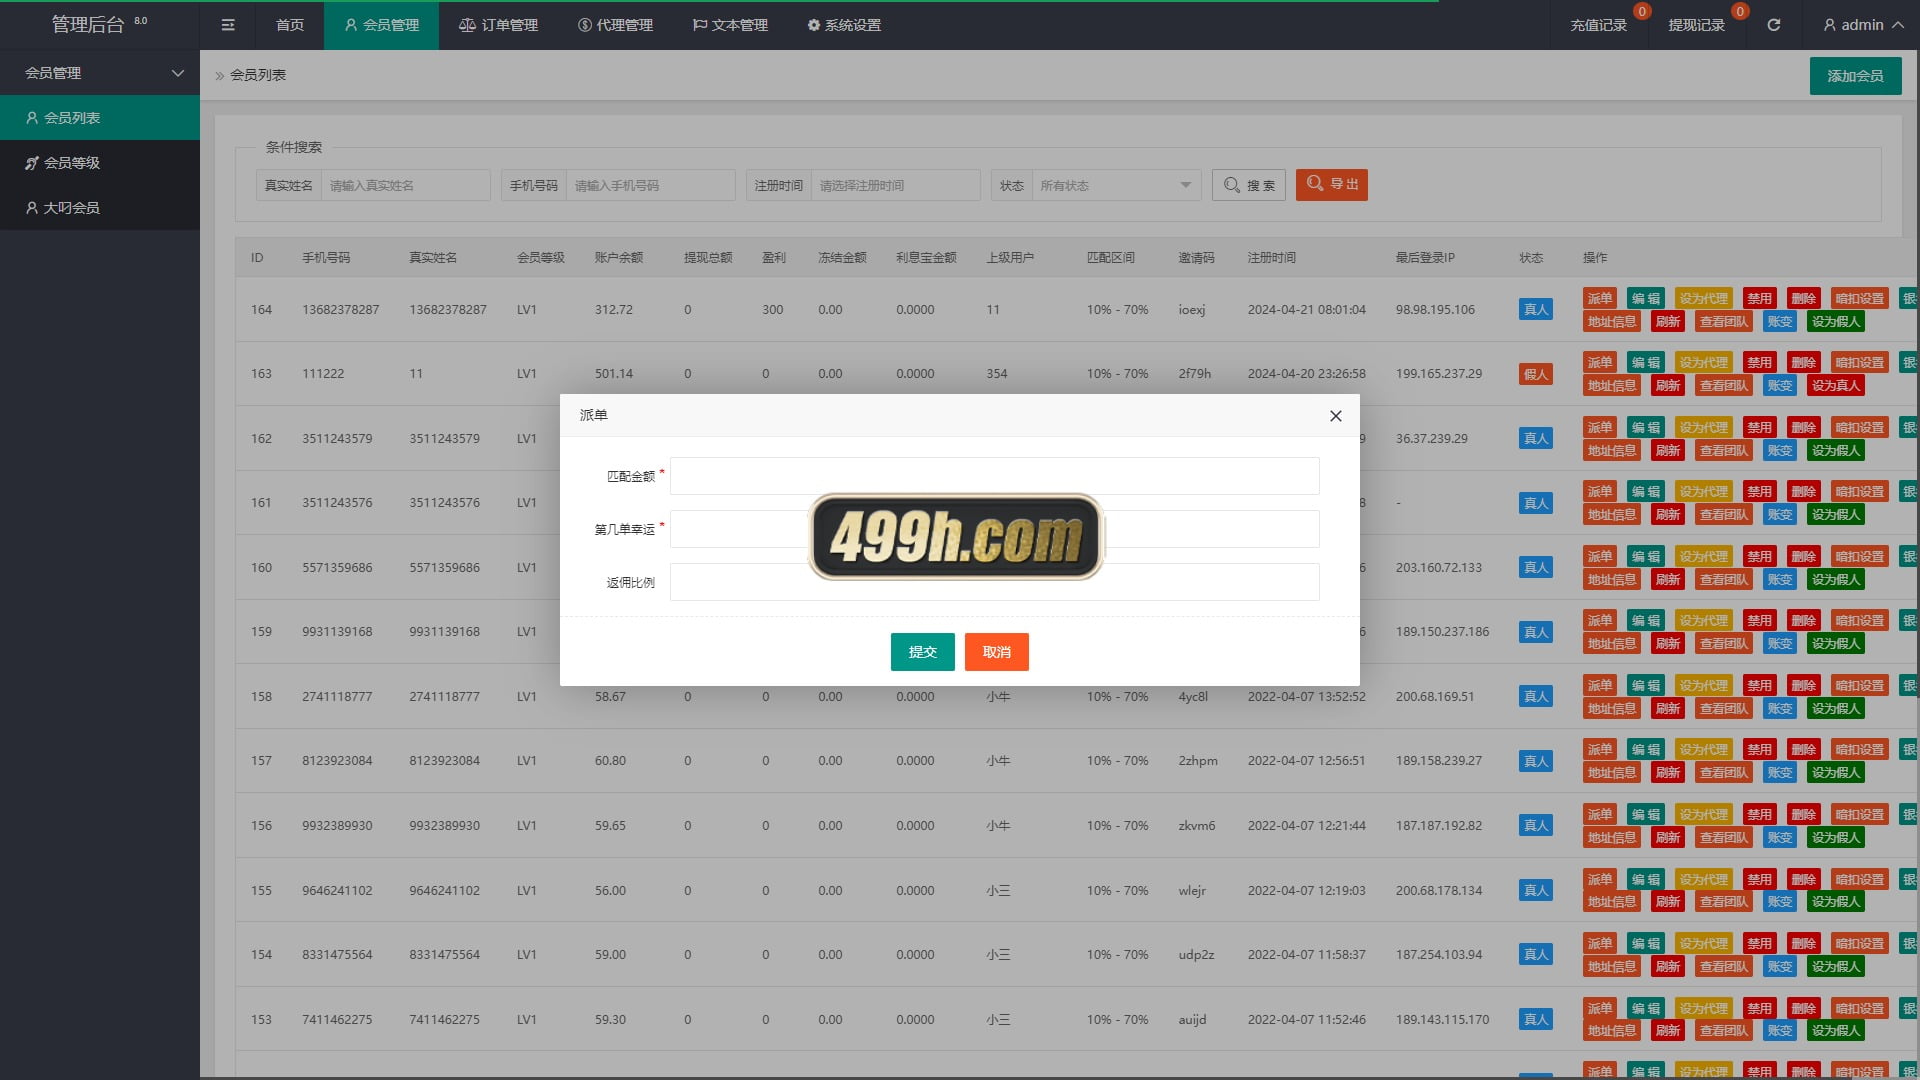Click 账变 for member 154
This screenshot has width=1920, height=1080.
click(1780, 966)
